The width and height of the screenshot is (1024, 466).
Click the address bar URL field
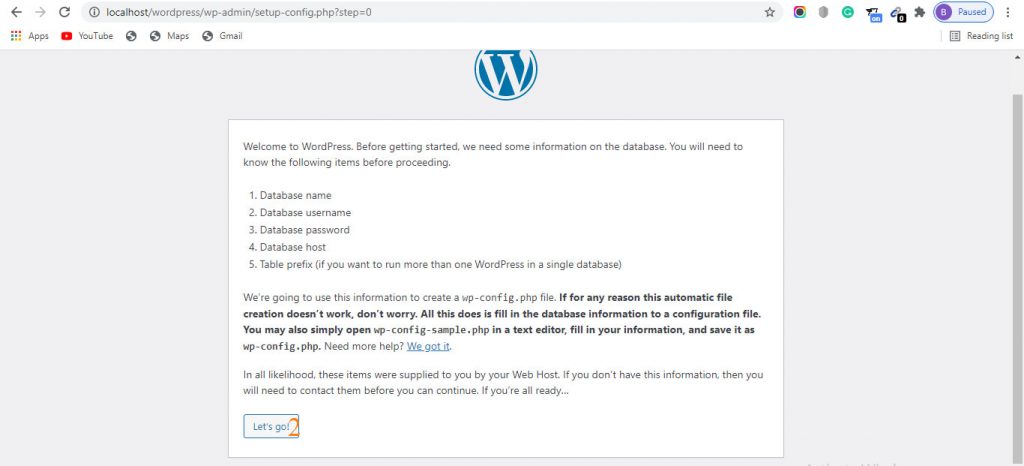click(431, 12)
